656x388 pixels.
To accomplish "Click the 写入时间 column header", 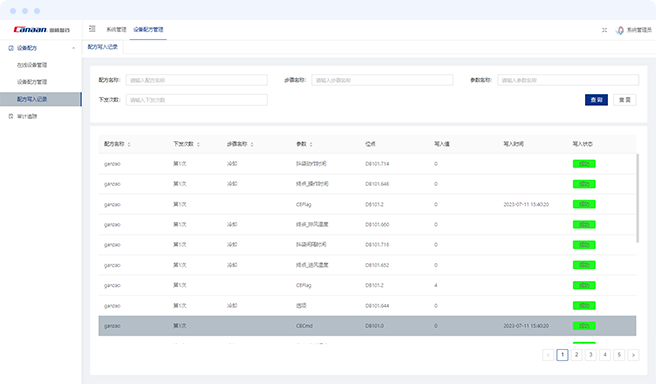I will tap(513, 144).
